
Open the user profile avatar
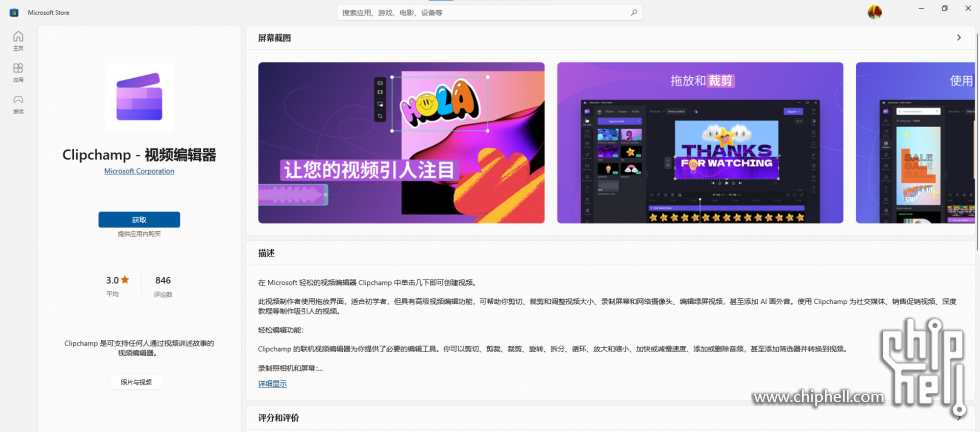coord(875,12)
